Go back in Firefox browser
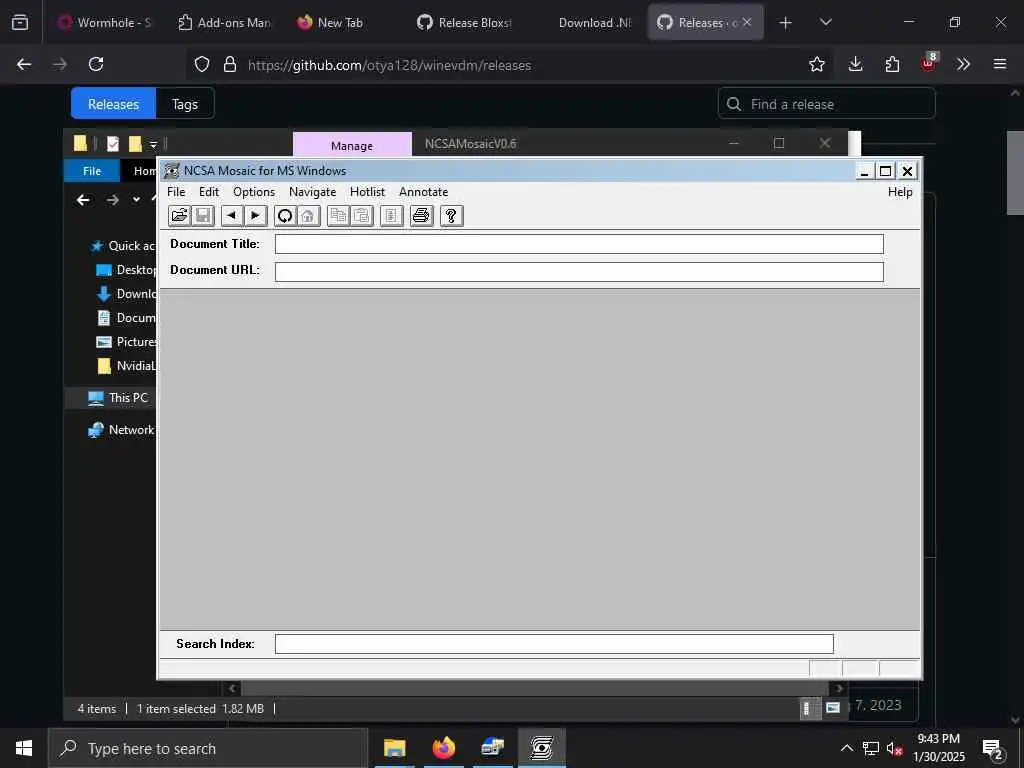 (x=24, y=64)
